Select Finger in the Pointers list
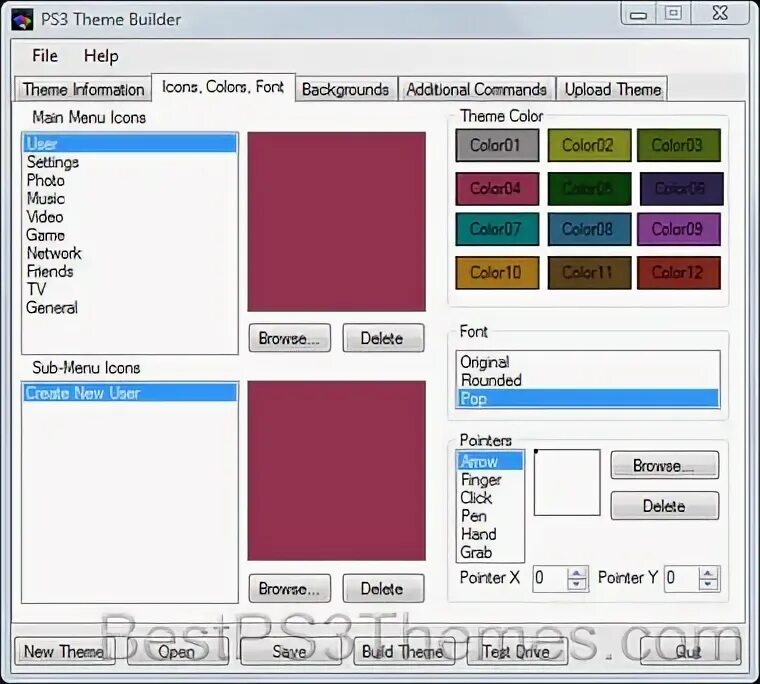The width and height of the screenshot is (760, 684). pos(490,479)
